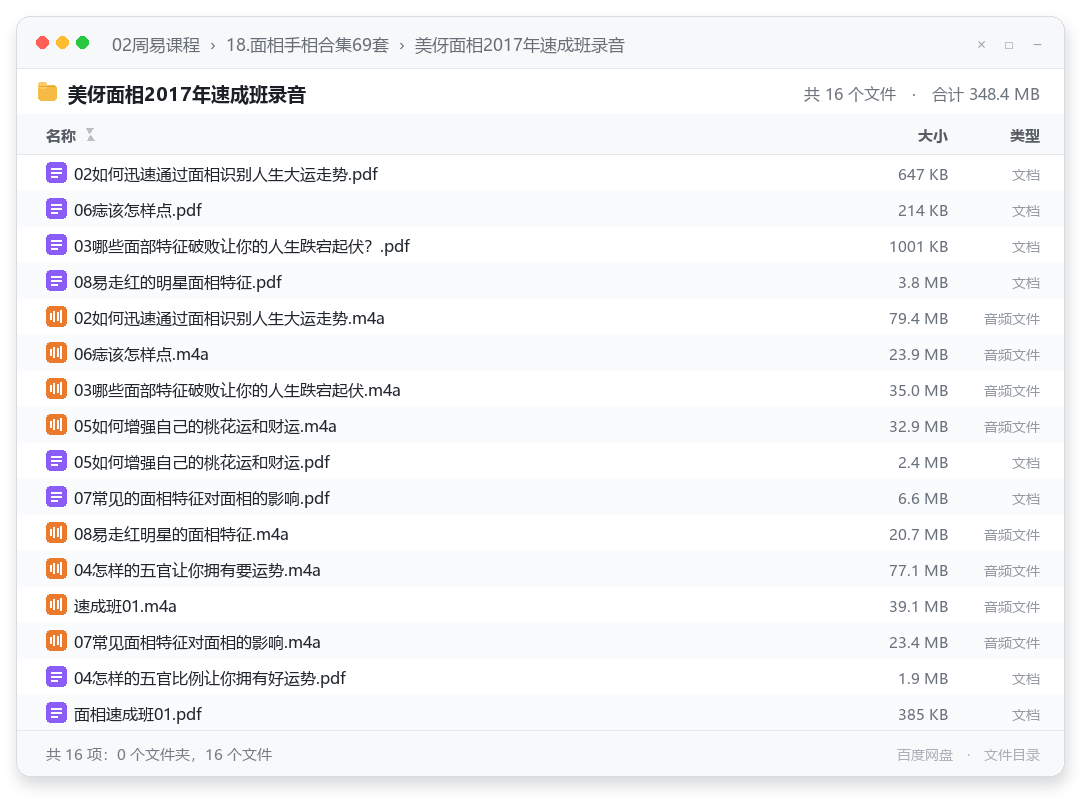Click the 77.1 MB size value
Image resolution: width=1080 pixels, height=800 pixels.
click(x=918, y=571)
